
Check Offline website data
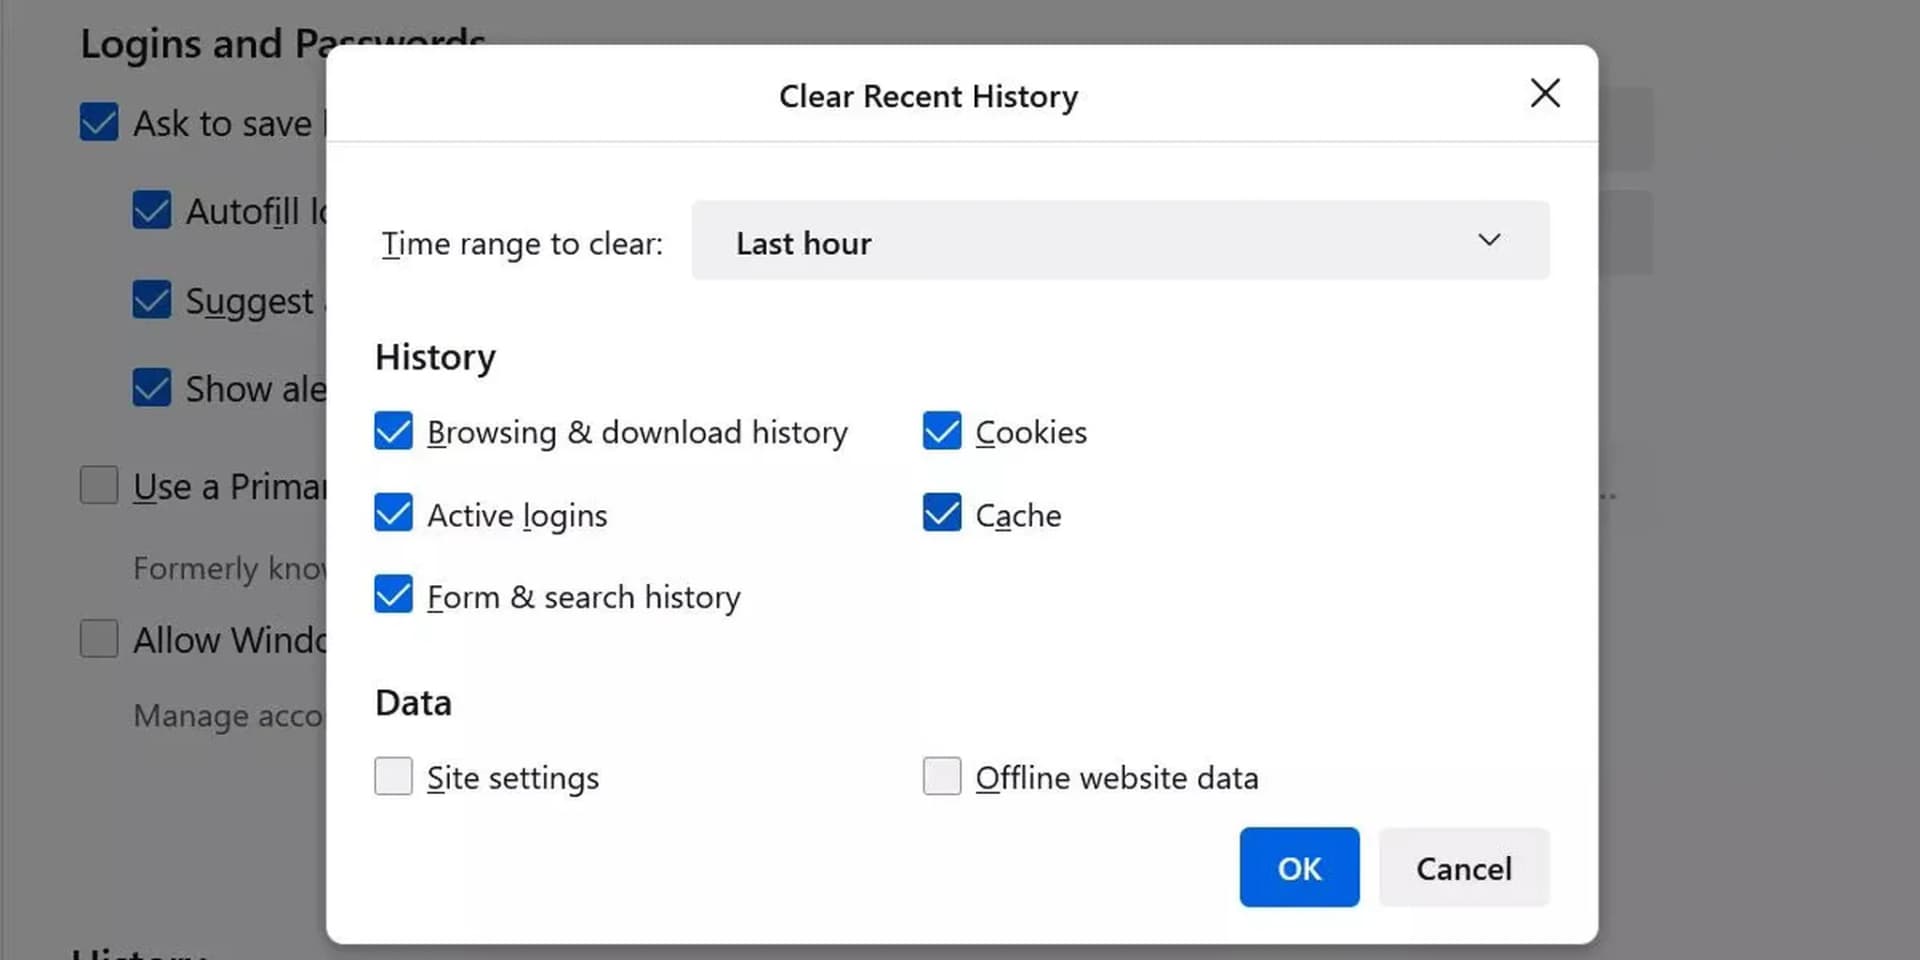pyautogui.click(x=941, y=776)
